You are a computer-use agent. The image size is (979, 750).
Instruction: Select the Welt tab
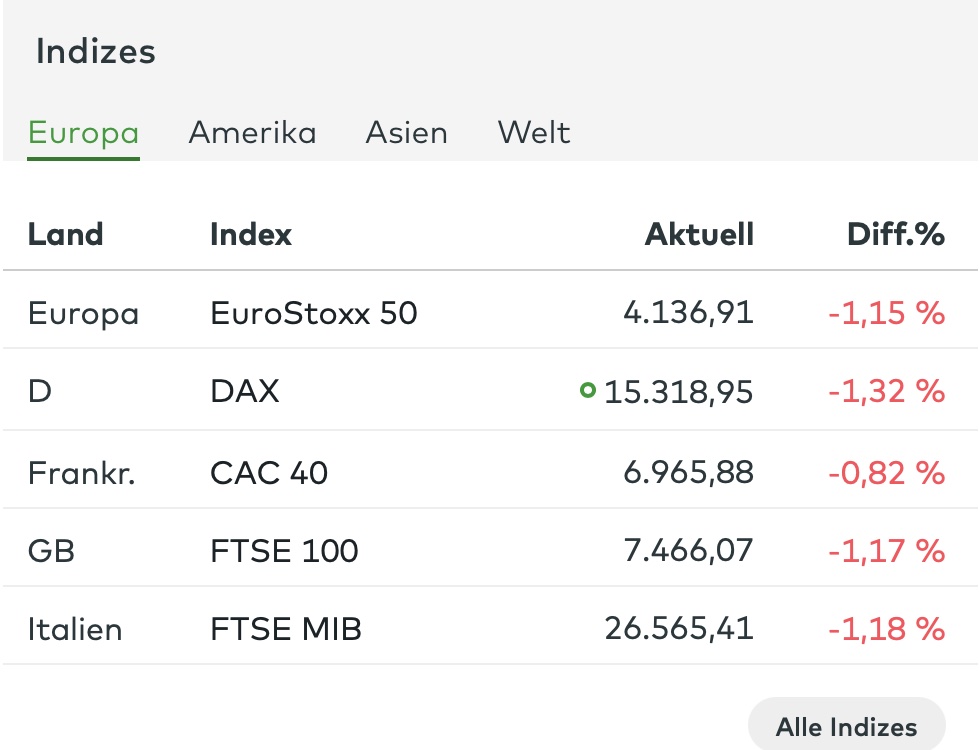(x=534, y=132)
